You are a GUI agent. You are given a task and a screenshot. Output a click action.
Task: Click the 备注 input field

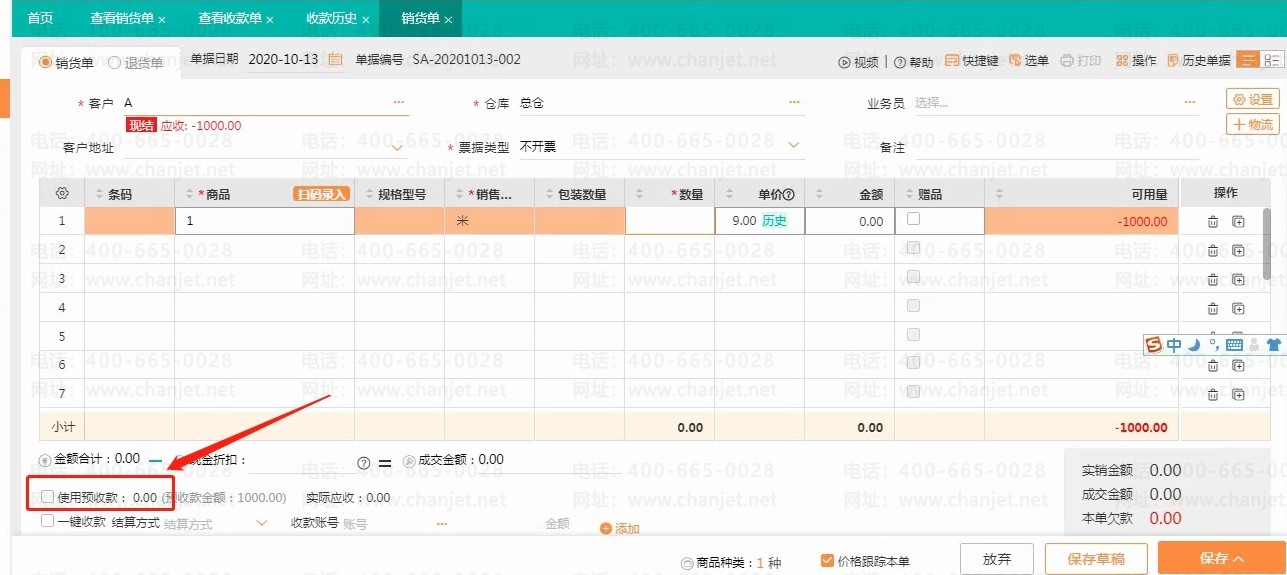[1055, 148]
